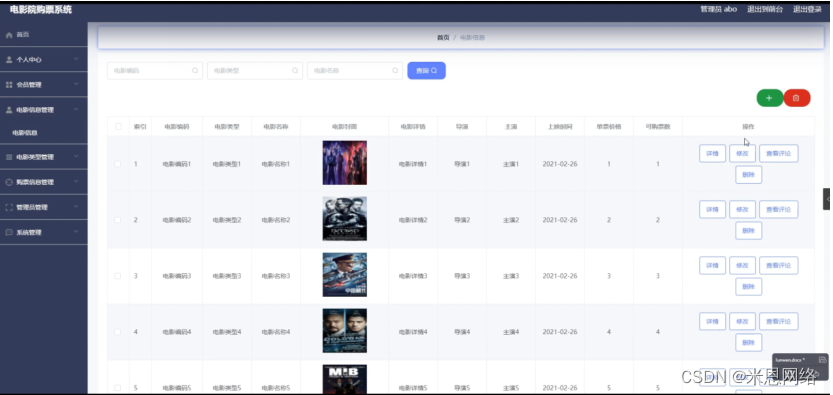Click the movie poster thumbnail in row 3

(x=345, y=274)
